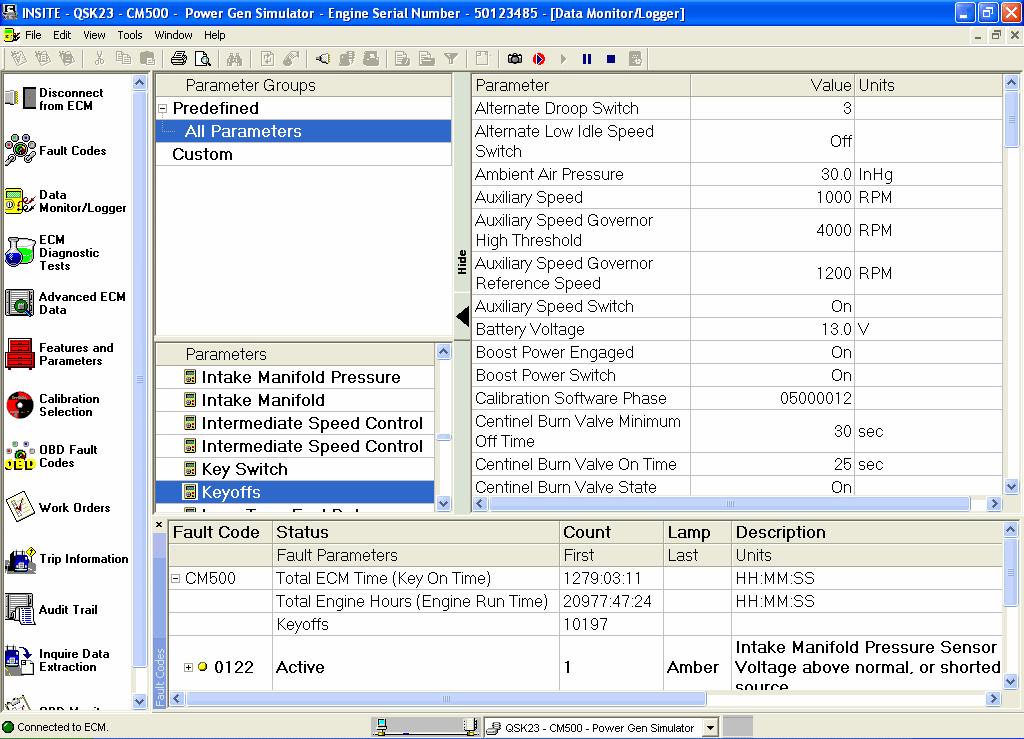Click the grayed play arrow in toolbar

tap(563, 59)
